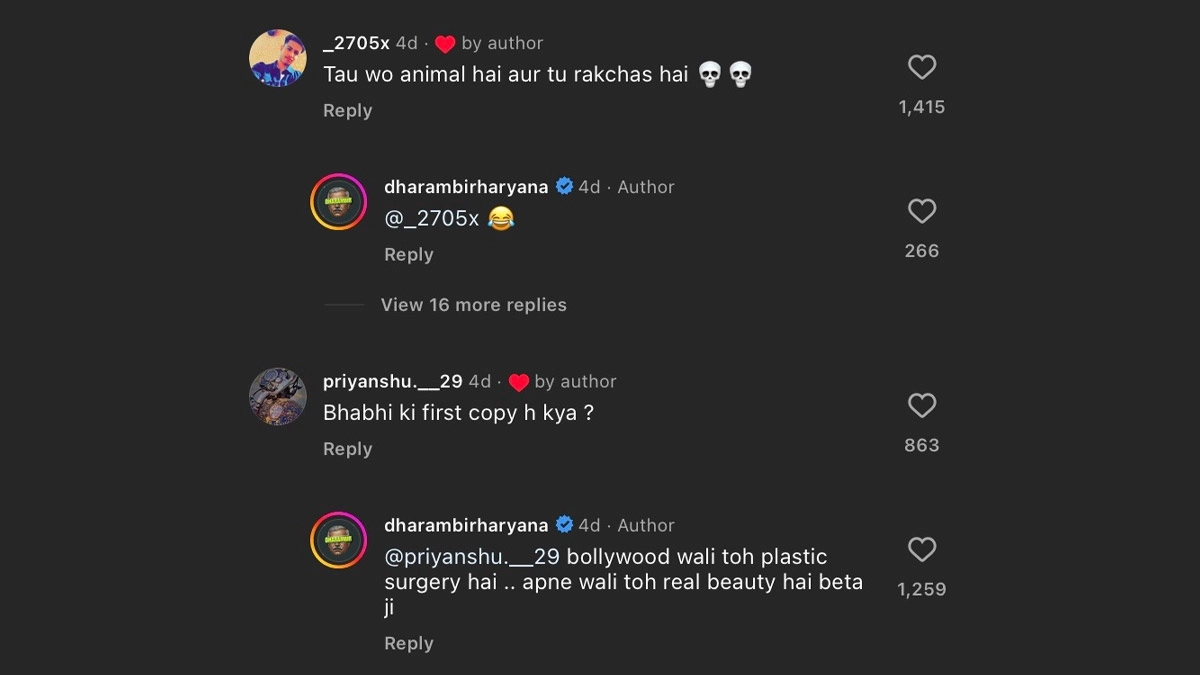Click the @_2705x mention in reply
This screenshot has width=1200, height=675.
pyautogui.click(x=432, y=219)
